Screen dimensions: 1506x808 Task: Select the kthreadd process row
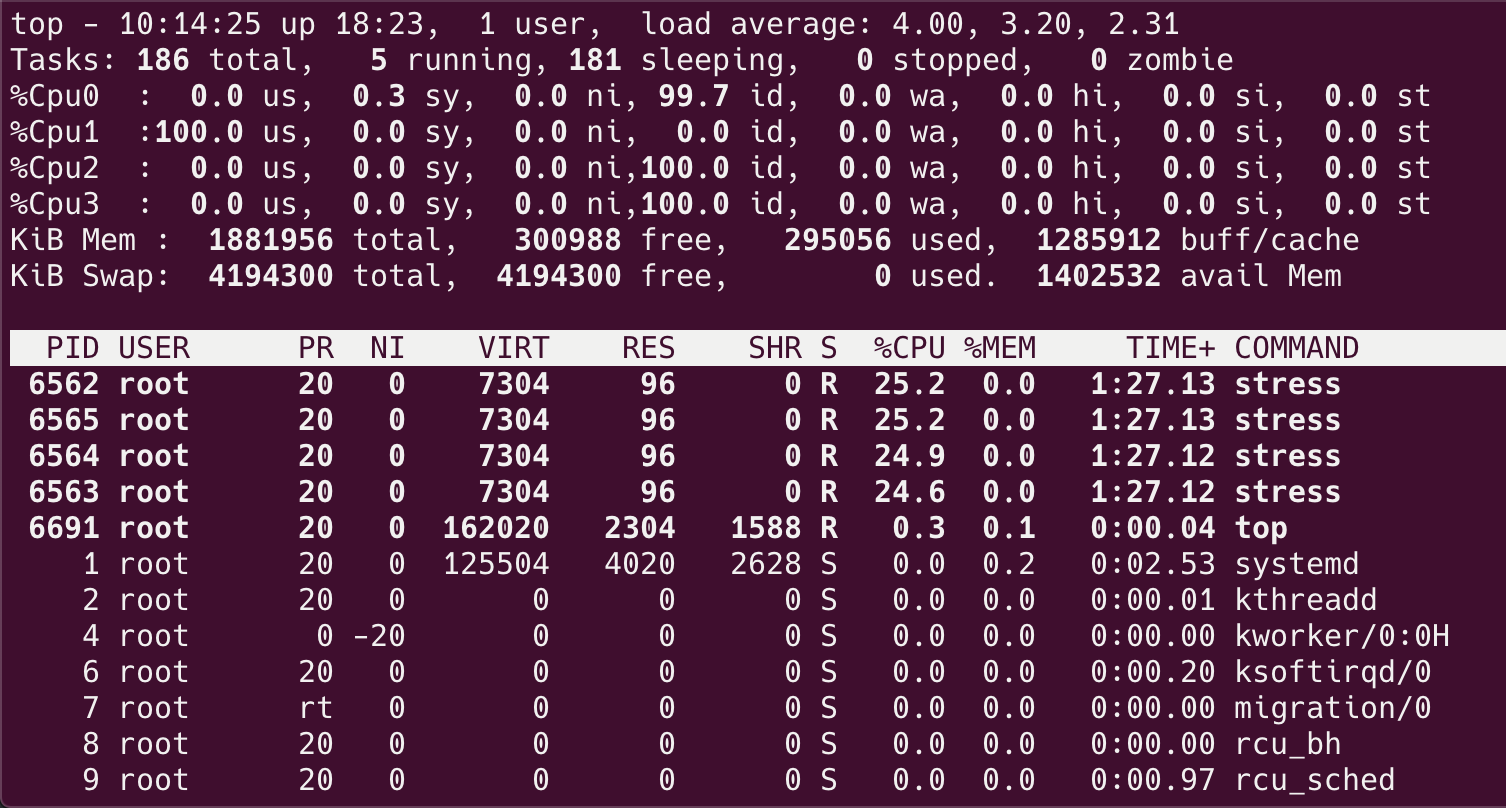(600, 599)
